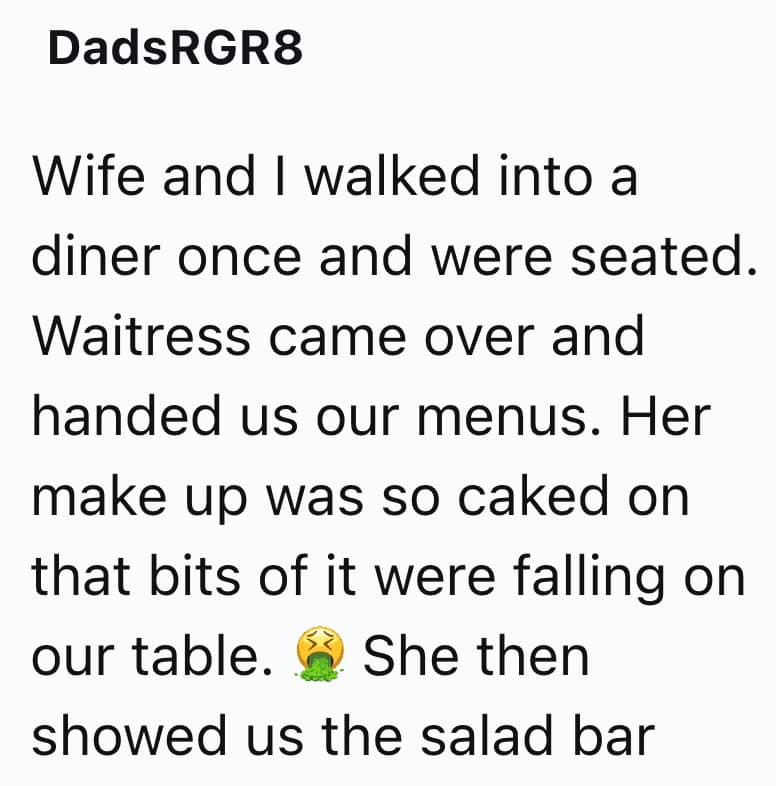
Task: Open the DadsRGR8 user profile
Action: click(x=174, y=50)
